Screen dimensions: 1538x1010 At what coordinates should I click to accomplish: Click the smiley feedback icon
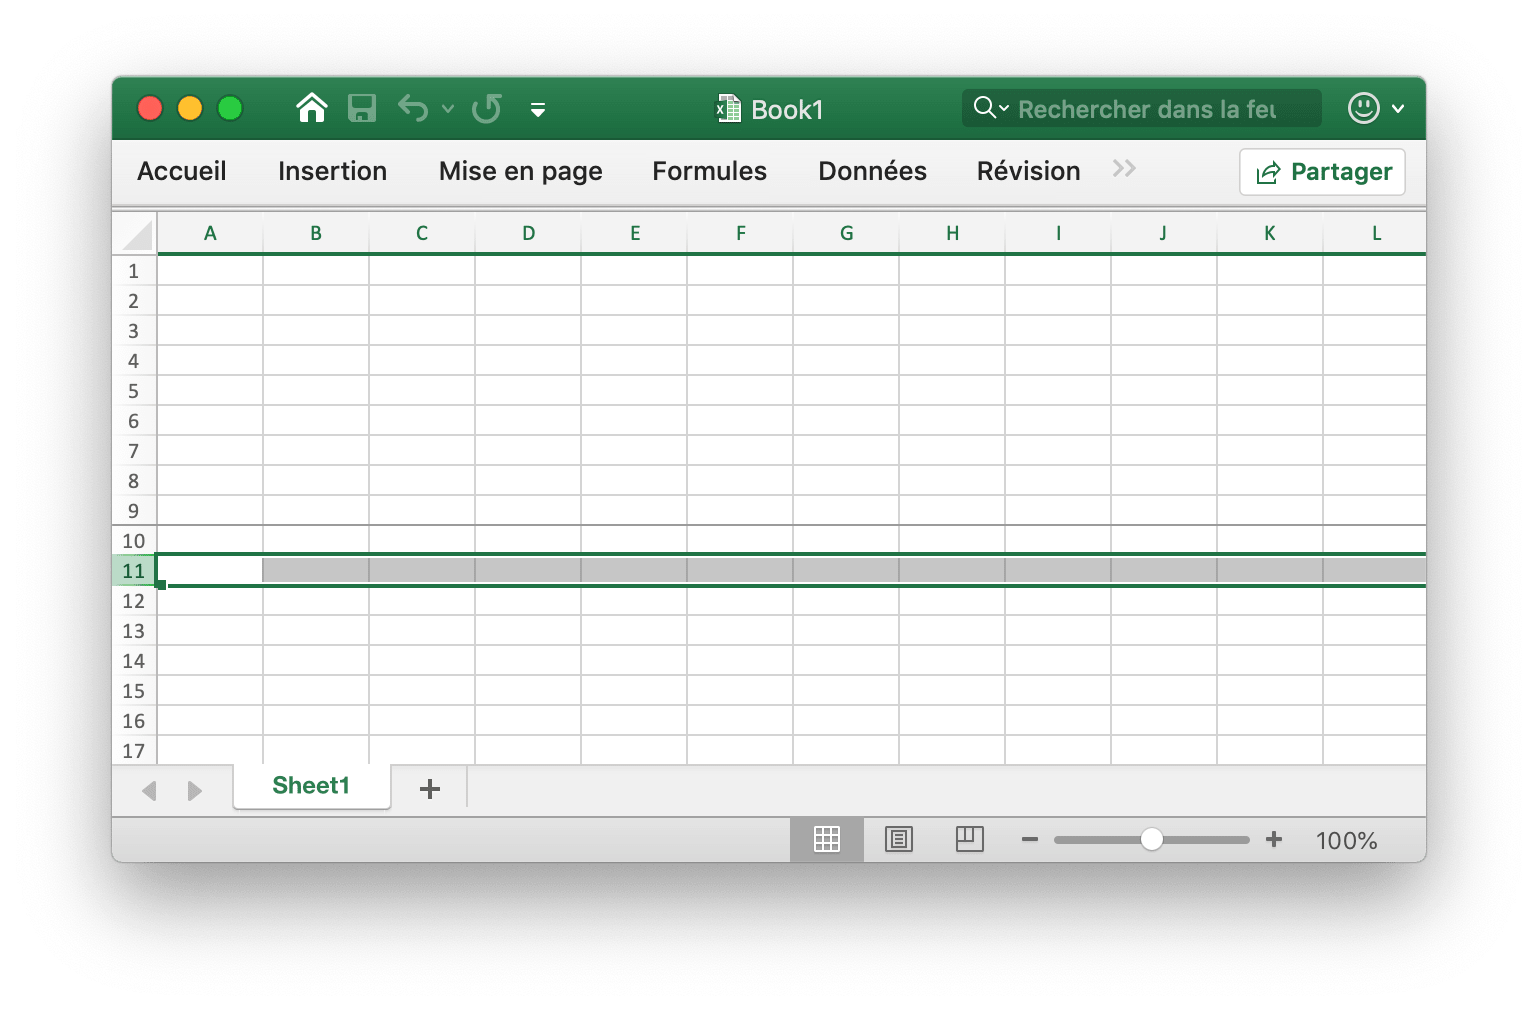click(1363, 108)
